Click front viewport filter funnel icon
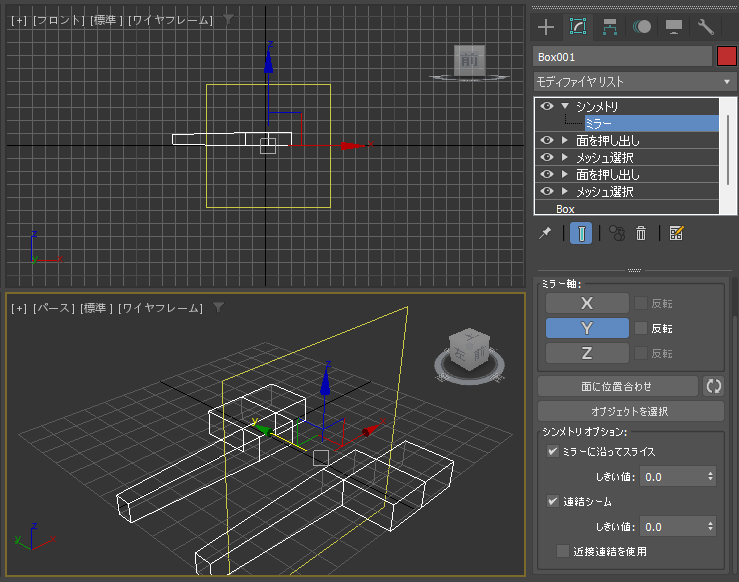Screen dimensions: 739x582 tap(228, 19)
